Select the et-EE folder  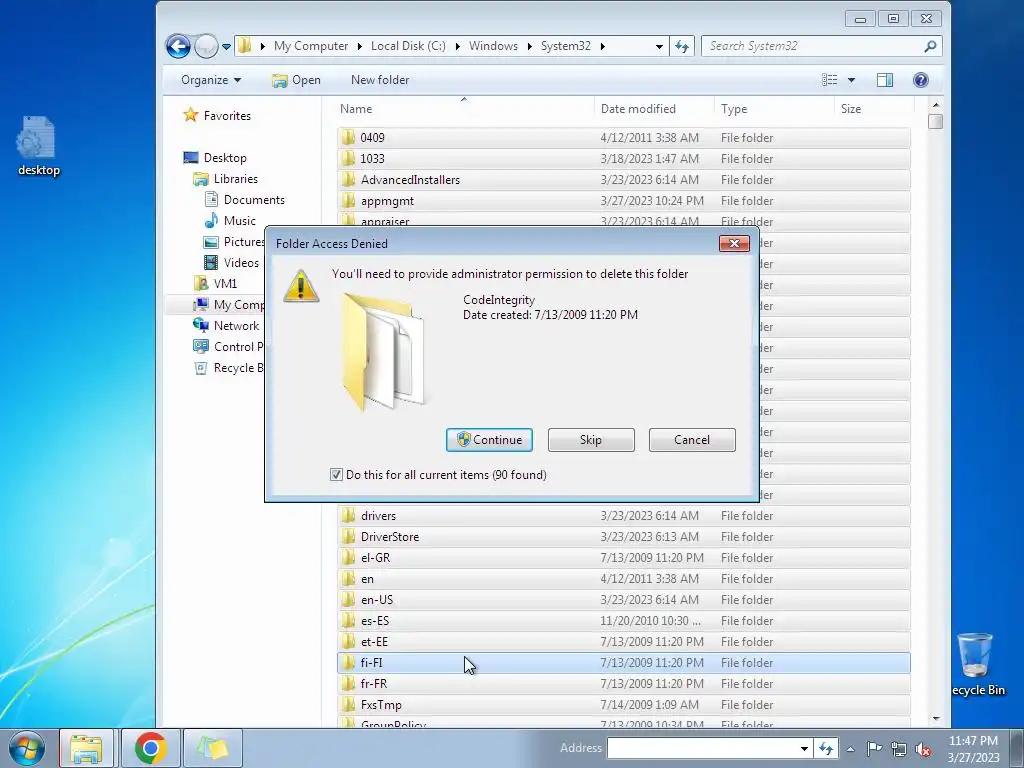[x=624, y=642]
